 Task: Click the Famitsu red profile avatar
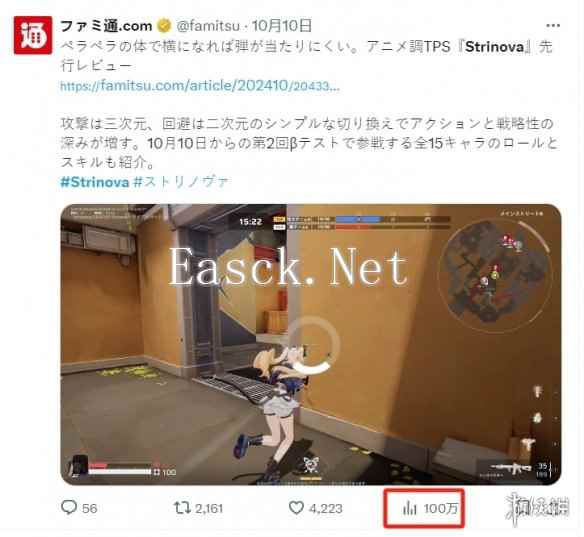pyautogui.click(x=33, y=35)
